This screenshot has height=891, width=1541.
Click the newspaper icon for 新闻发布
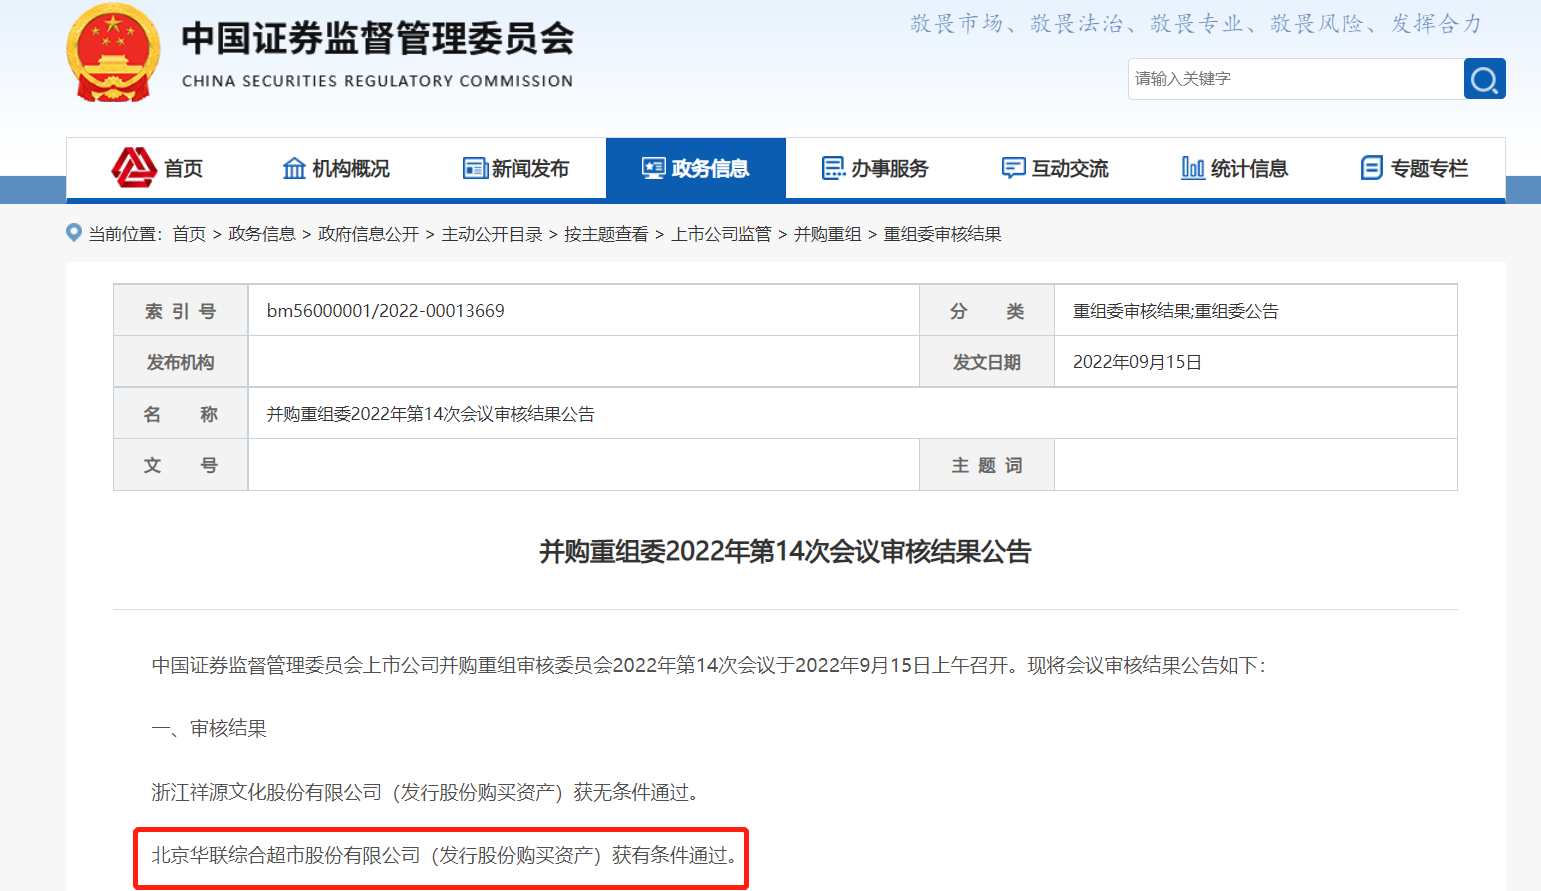point(475,168)
